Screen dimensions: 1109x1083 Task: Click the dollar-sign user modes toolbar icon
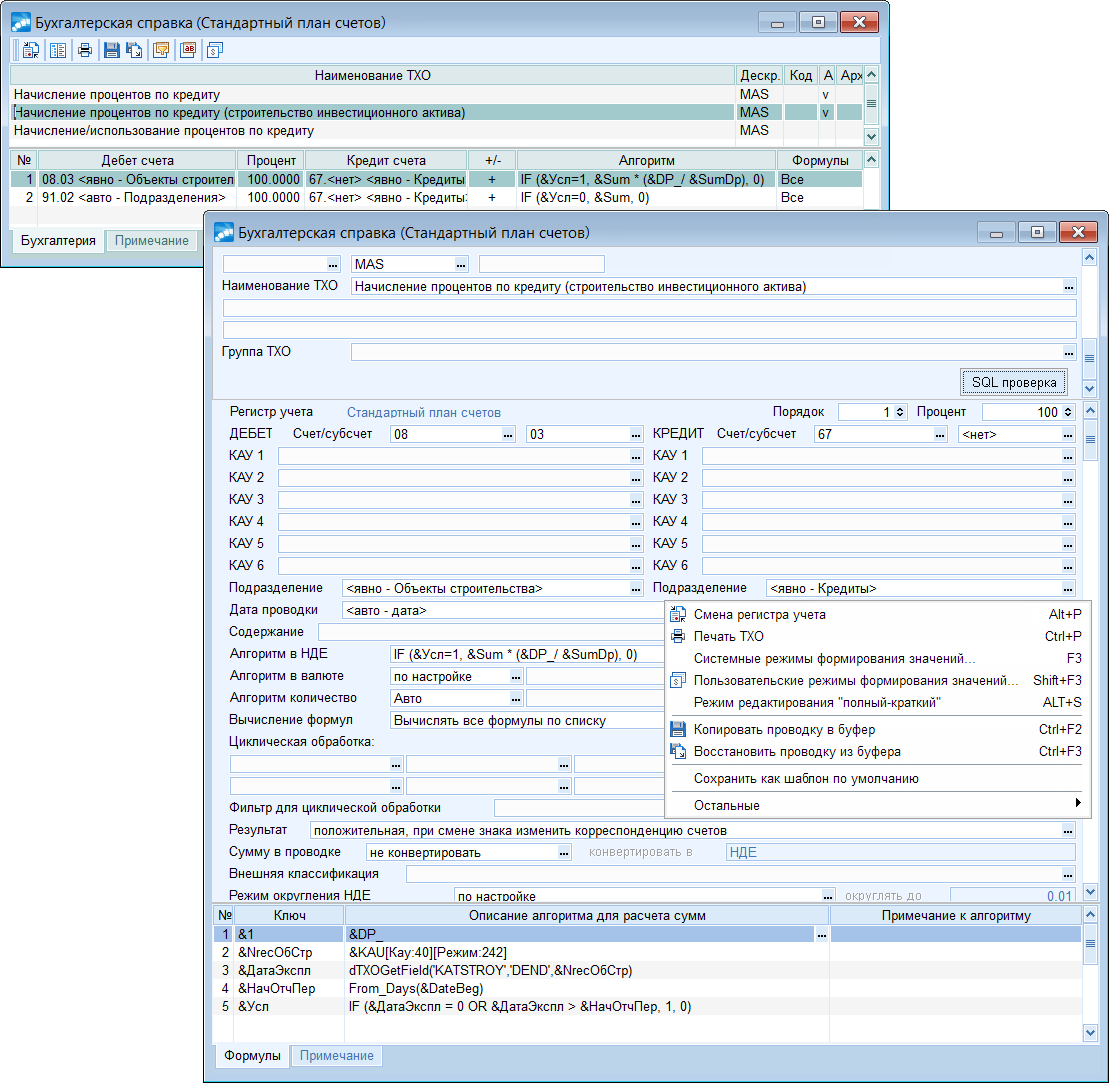(215, 50)
